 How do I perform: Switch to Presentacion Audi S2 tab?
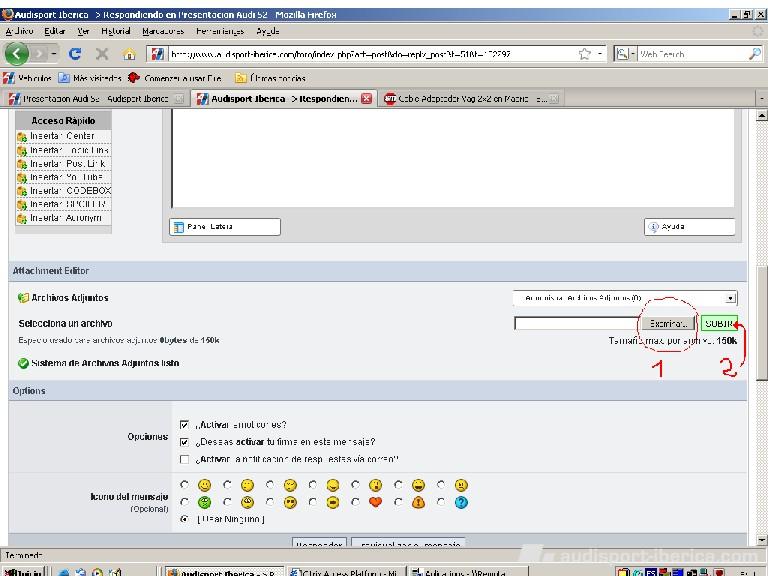[96, 98]
